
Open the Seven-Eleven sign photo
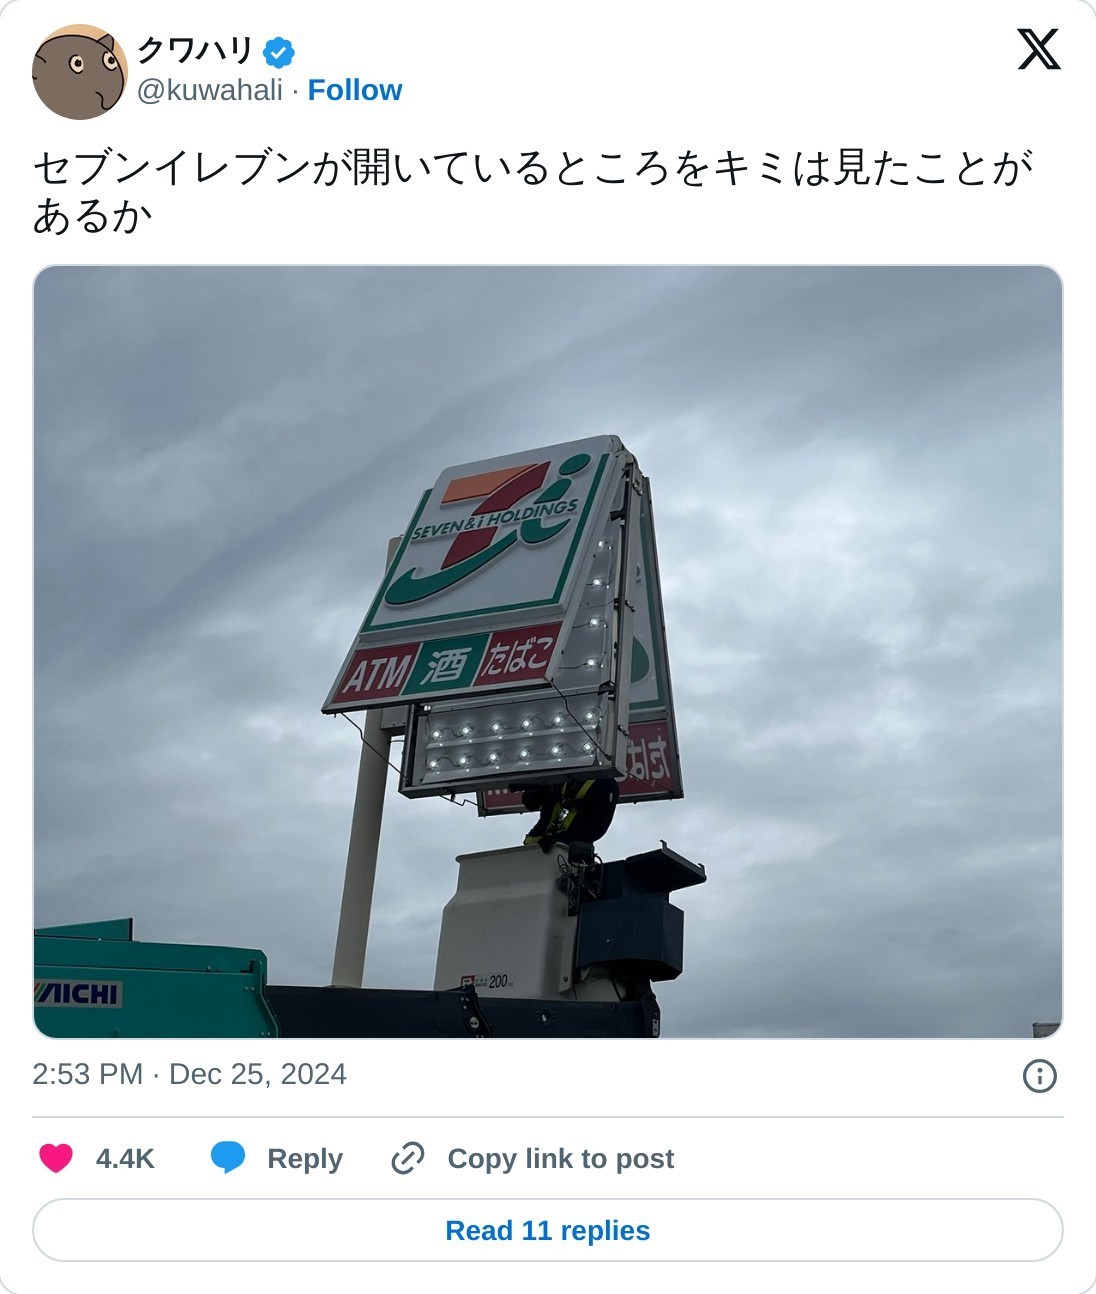[x=548, y=652]
